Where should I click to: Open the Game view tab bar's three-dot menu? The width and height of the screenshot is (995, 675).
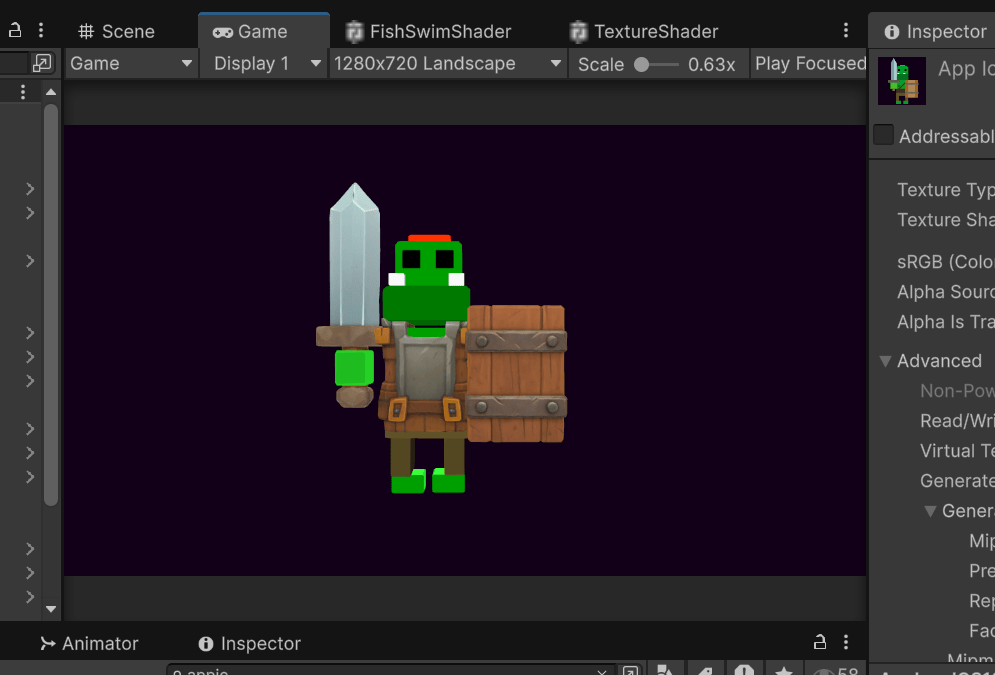[x=846, y=31]
